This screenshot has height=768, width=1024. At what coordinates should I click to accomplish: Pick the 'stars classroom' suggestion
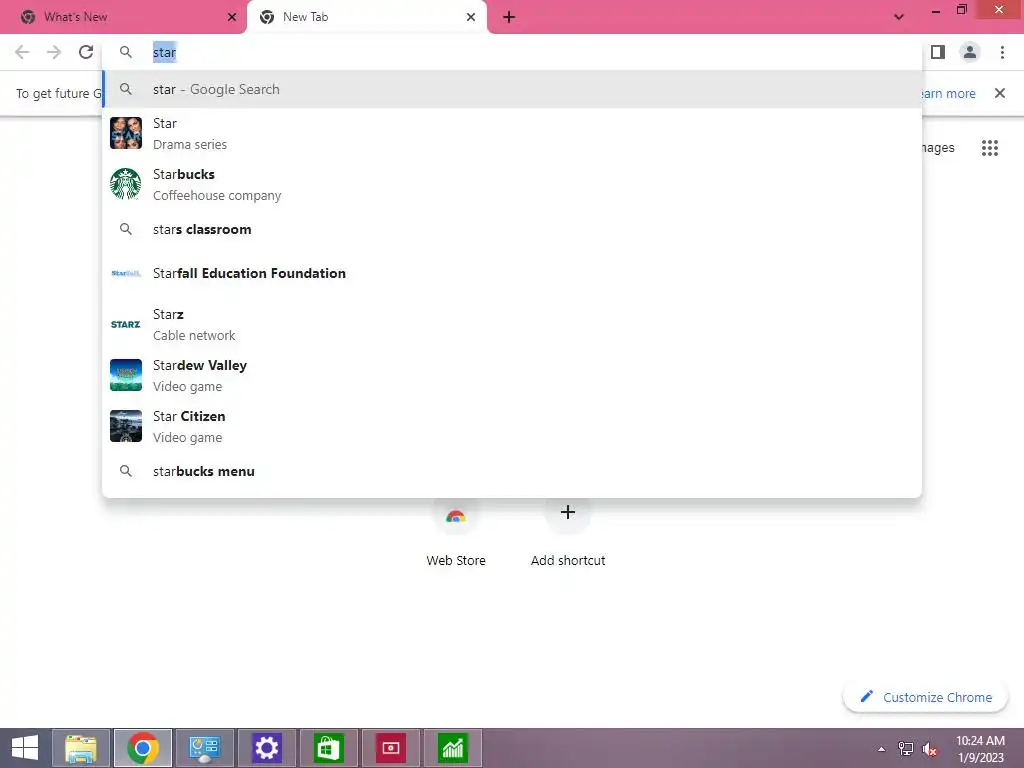(x=512, y=229)
